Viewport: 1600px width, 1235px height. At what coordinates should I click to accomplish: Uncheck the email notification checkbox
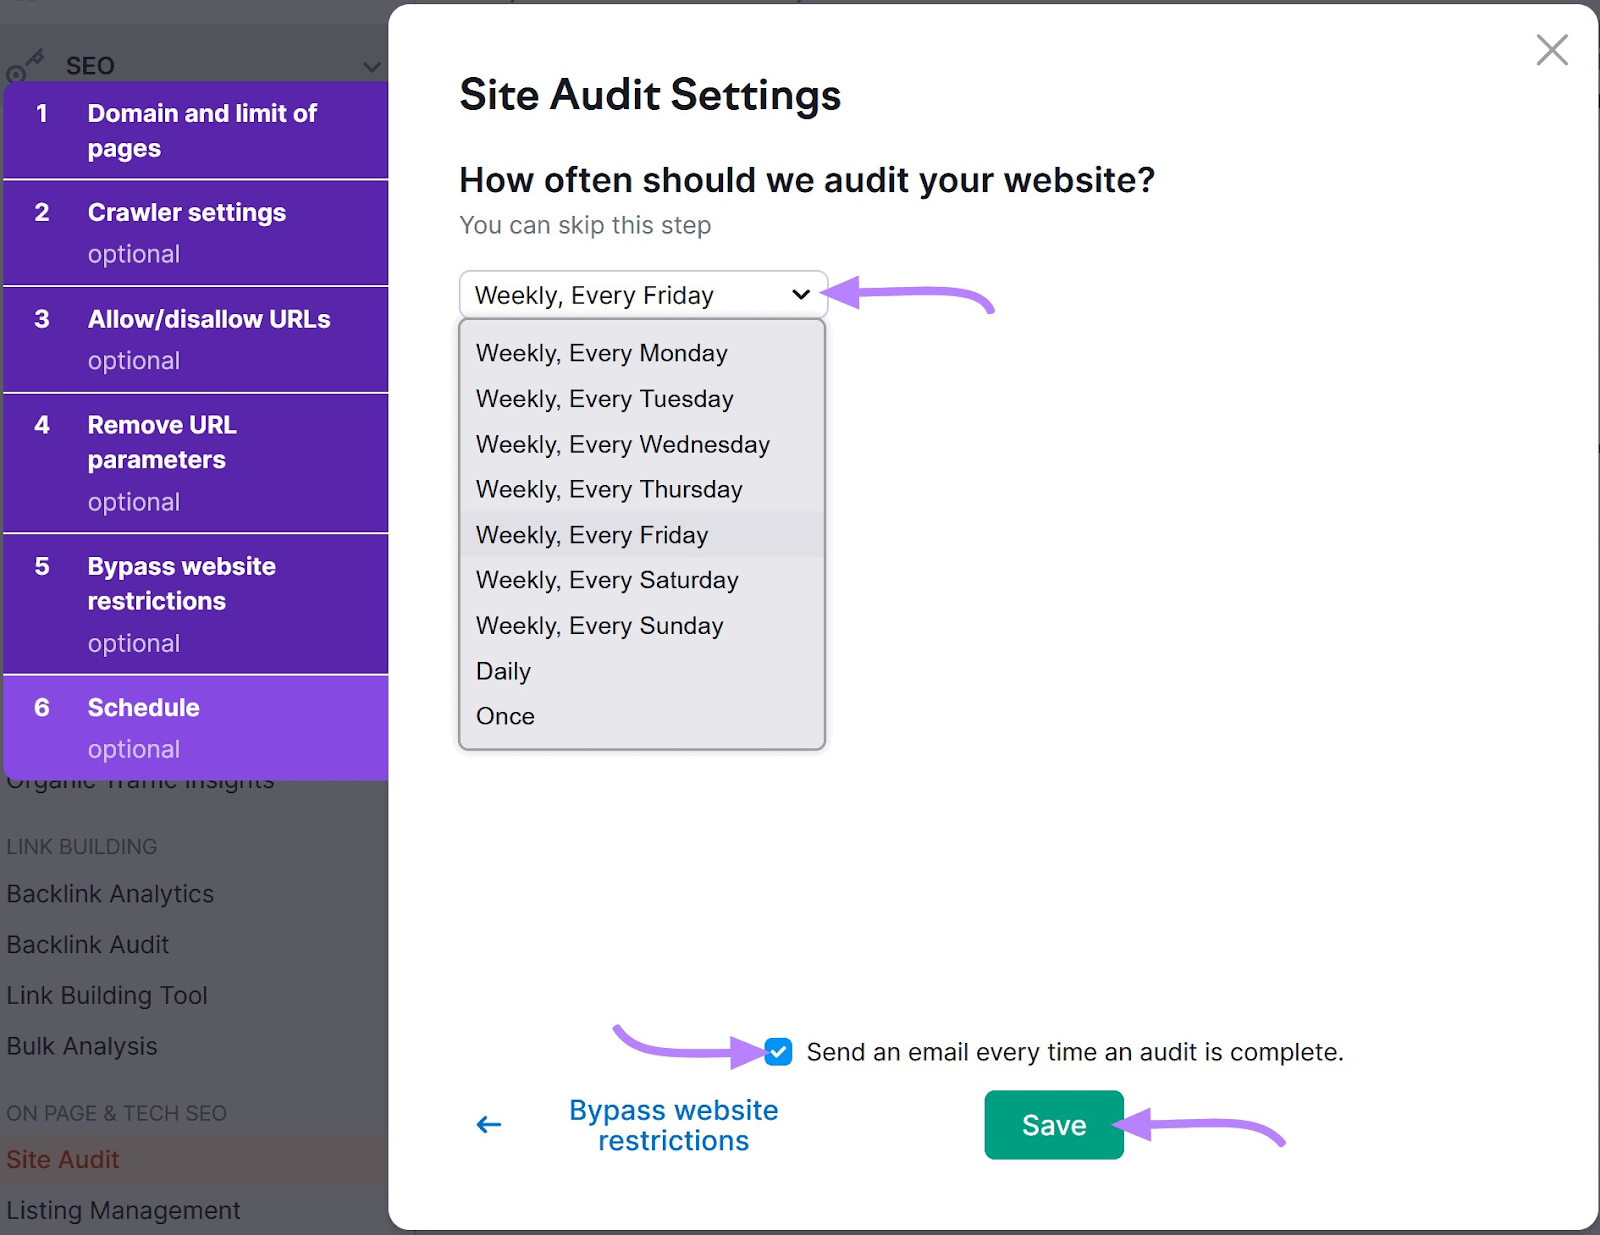(777, 1051)
